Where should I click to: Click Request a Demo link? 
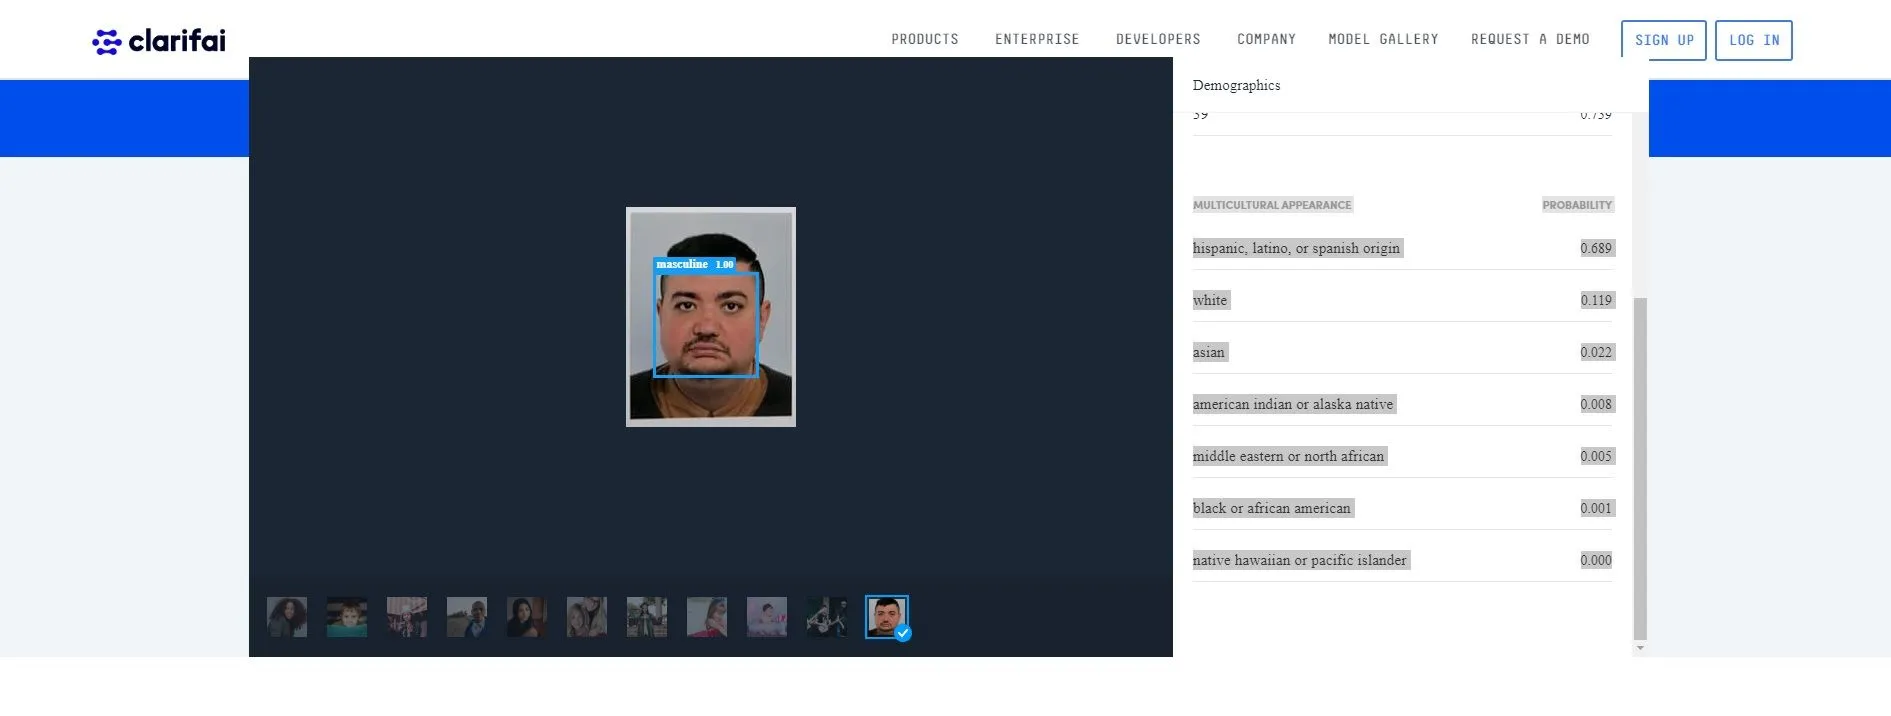pyautogui.click(x=1530, y=40)
